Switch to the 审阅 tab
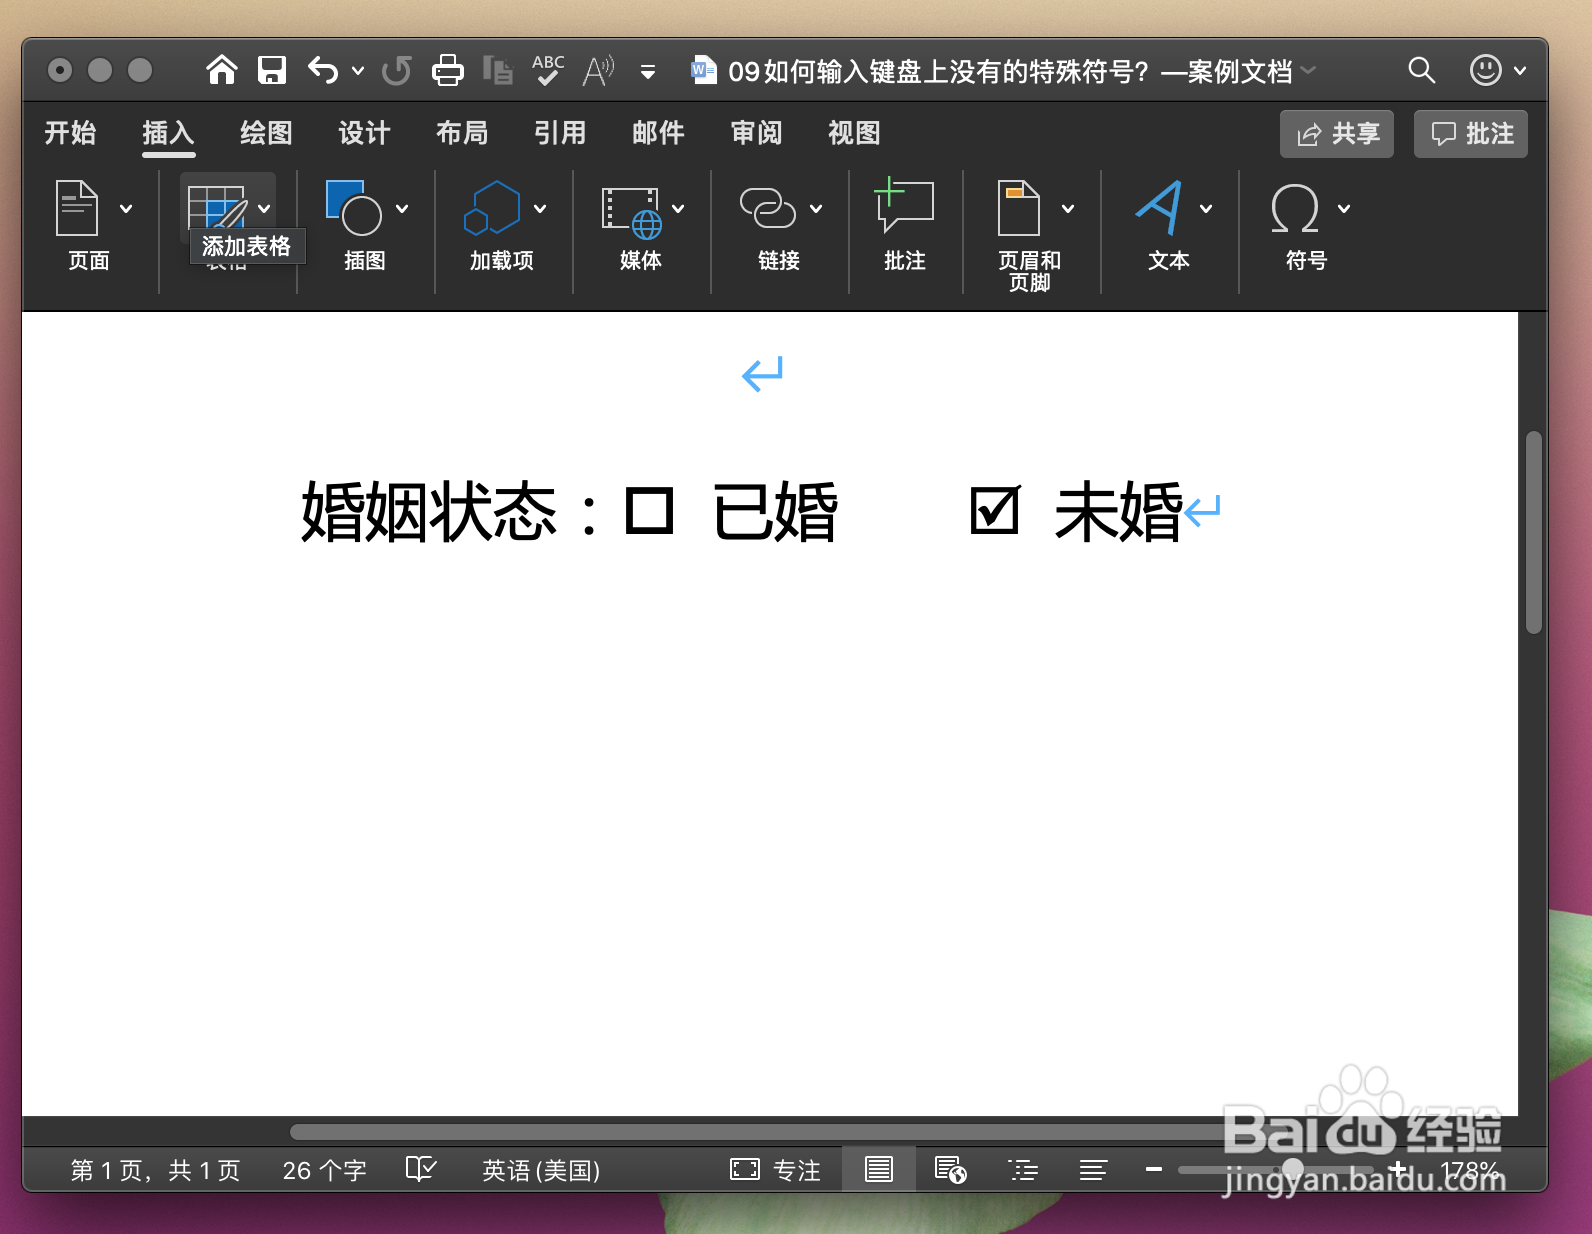Viewport: 1592px width, 1234px height. pos(756,133)
